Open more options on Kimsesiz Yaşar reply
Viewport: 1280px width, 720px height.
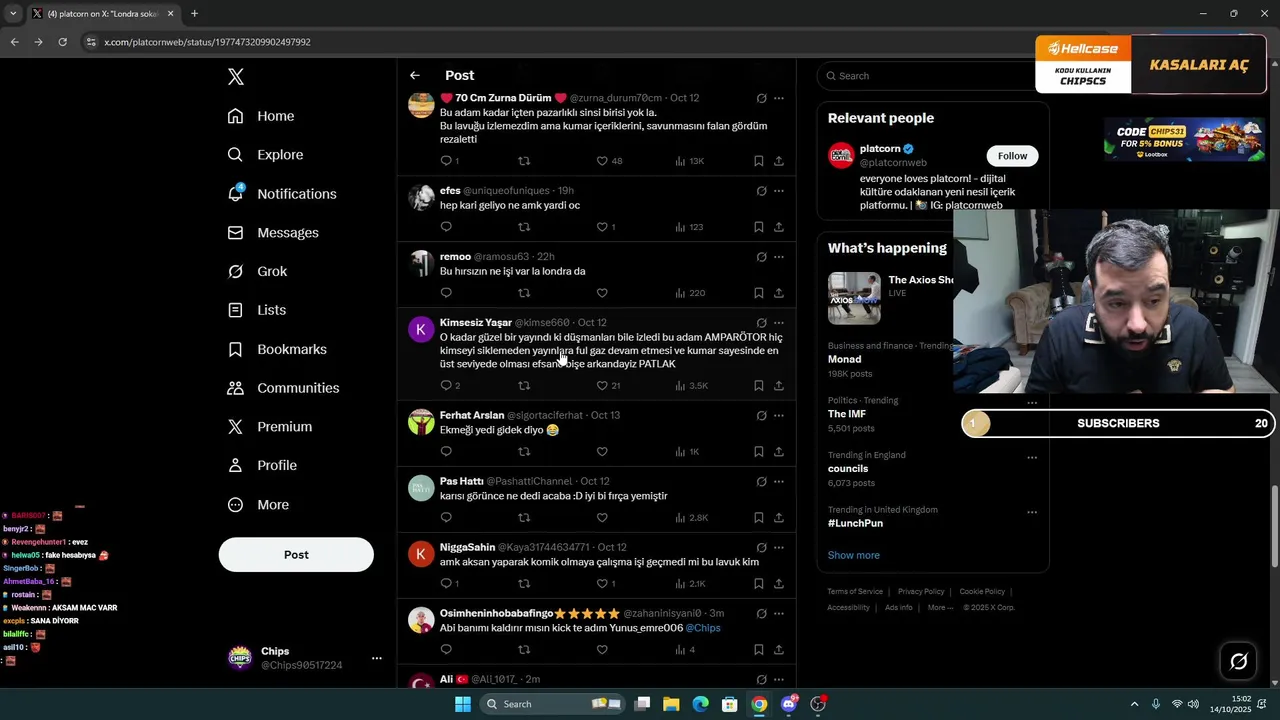point(779,323)
